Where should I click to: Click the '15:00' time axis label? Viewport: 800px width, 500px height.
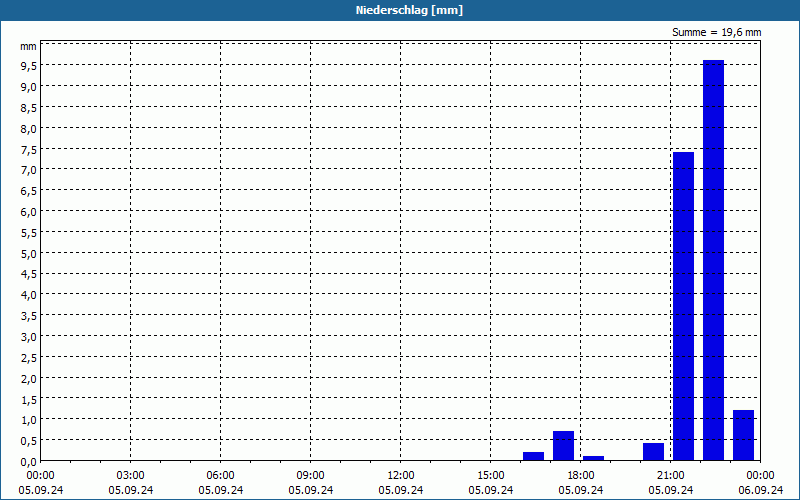(491, 475)
